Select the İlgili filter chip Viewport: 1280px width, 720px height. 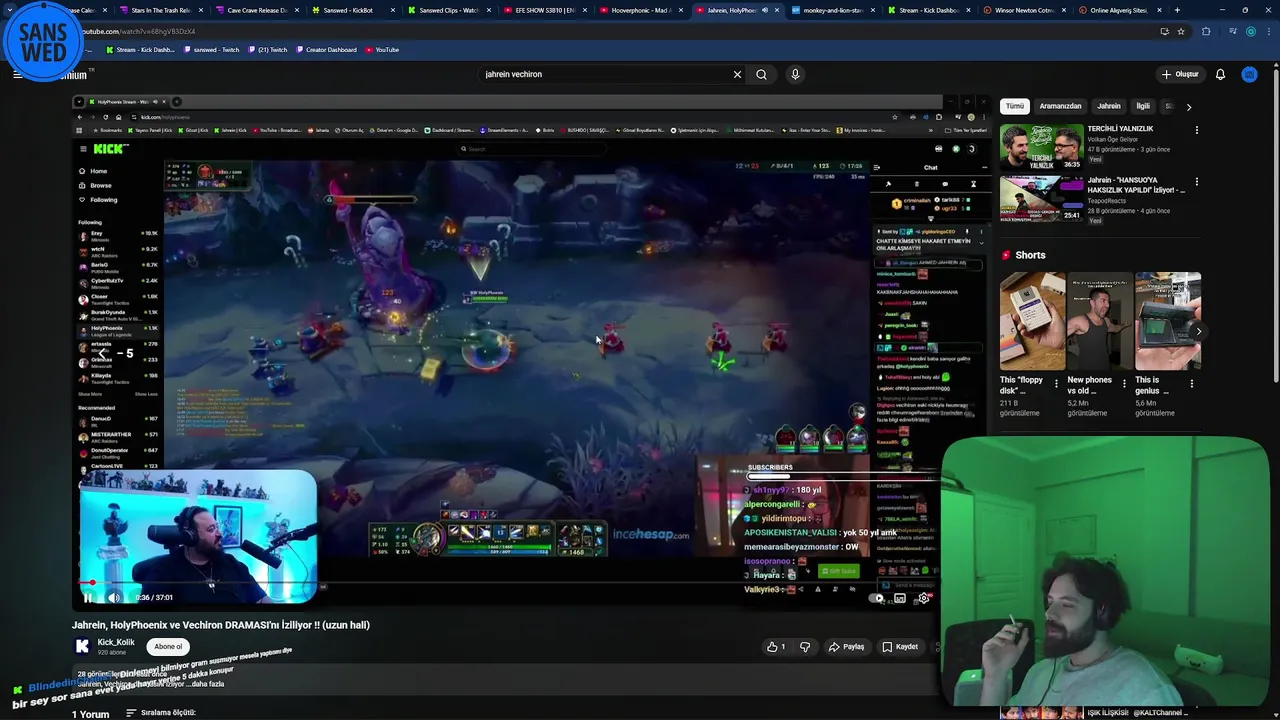point(1143,106)
